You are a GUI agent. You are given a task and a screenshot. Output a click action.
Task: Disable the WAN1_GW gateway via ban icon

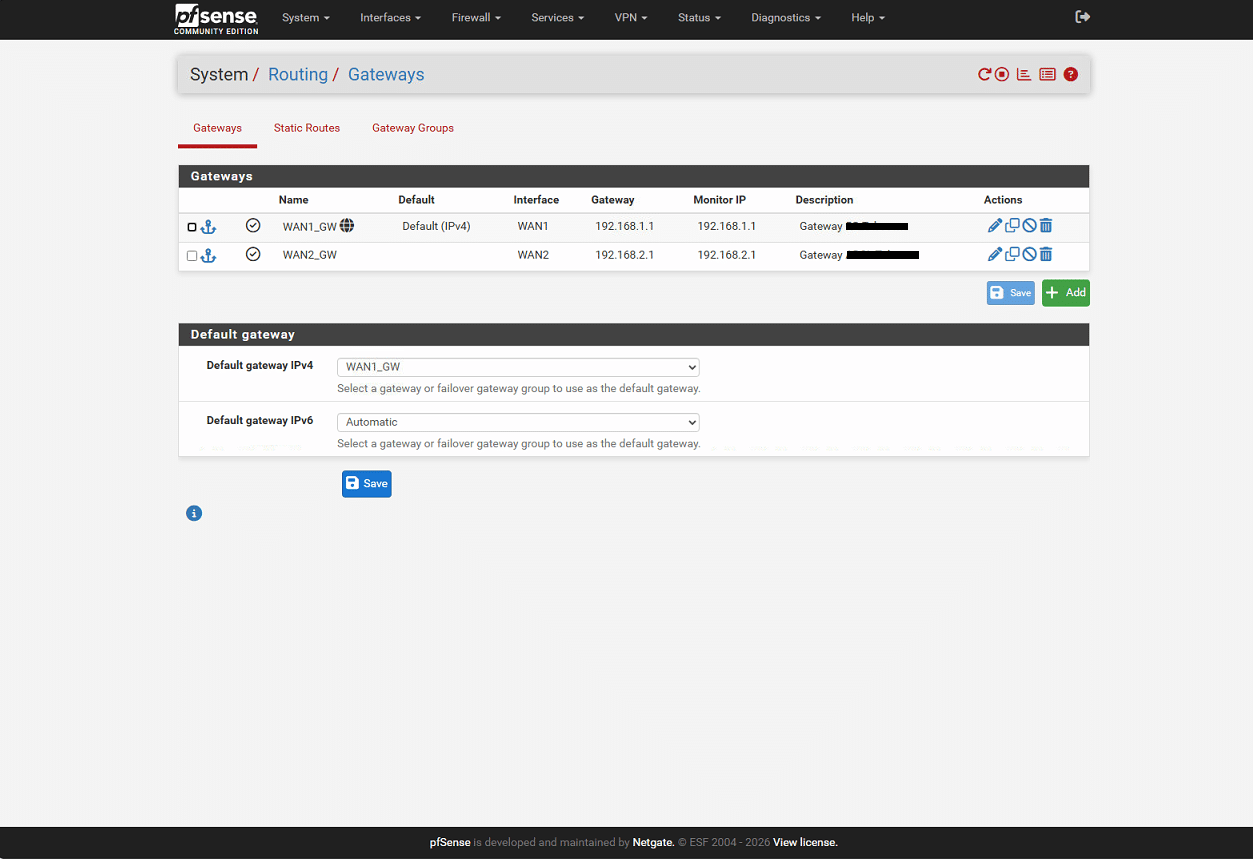[1029, 226]
